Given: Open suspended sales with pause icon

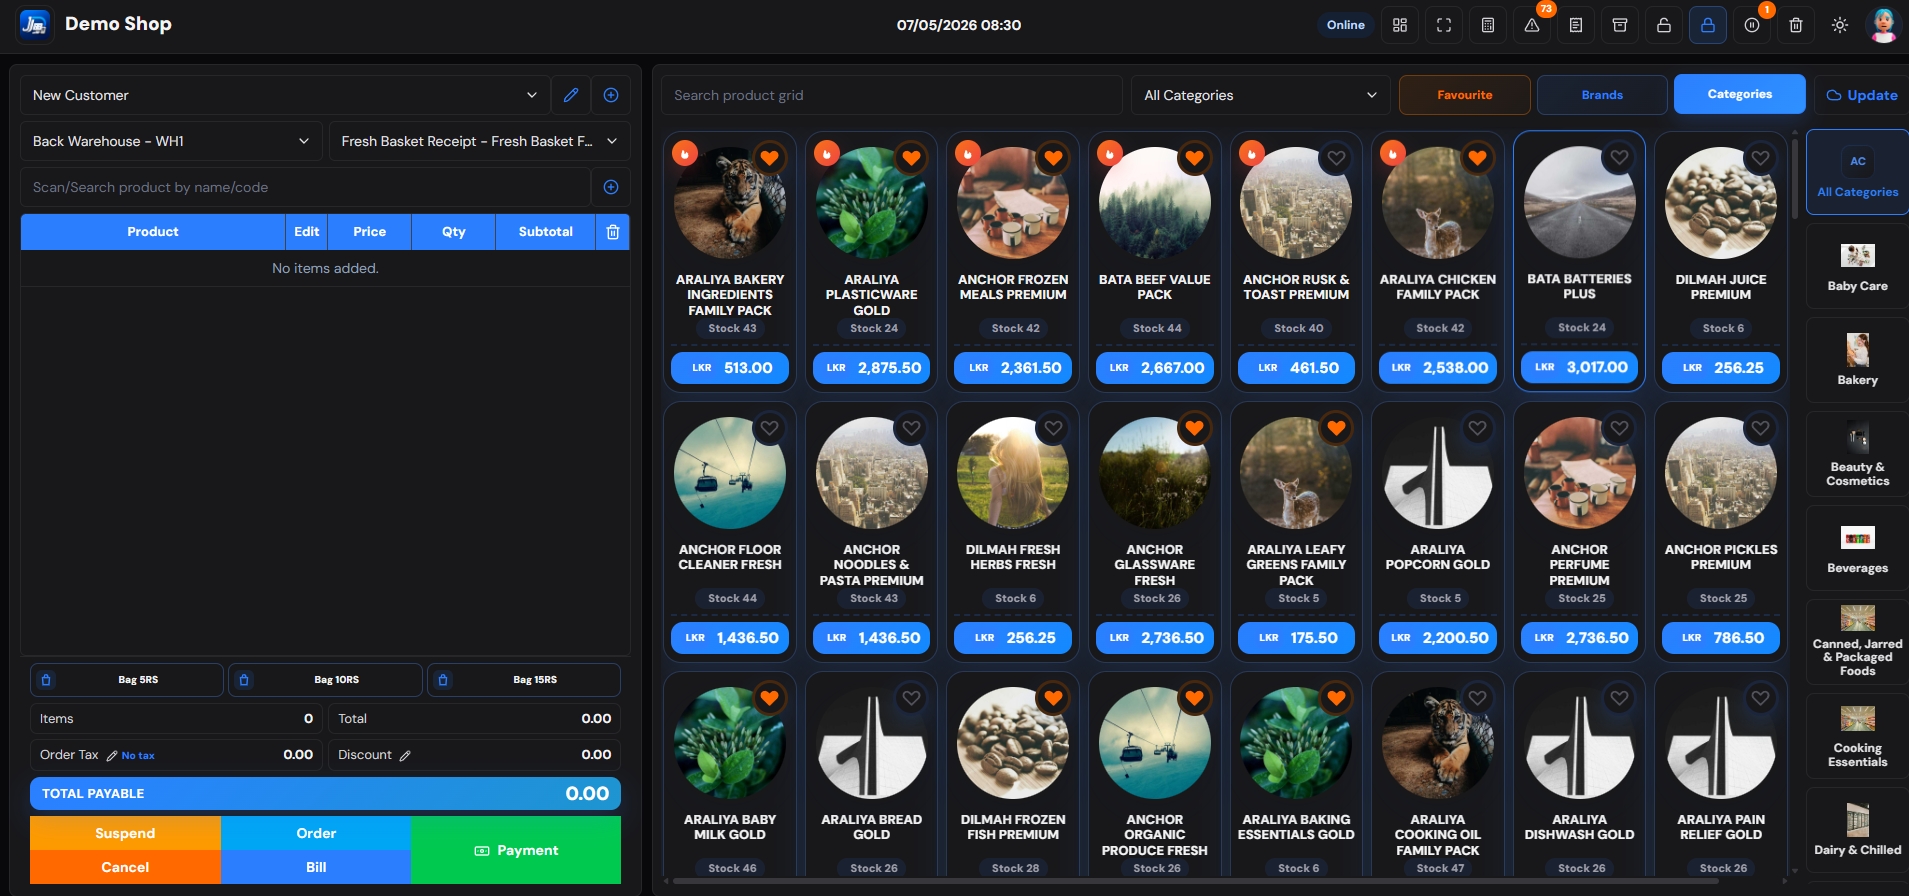Looking at the screenshot, I should click(x=1752, y=25).
